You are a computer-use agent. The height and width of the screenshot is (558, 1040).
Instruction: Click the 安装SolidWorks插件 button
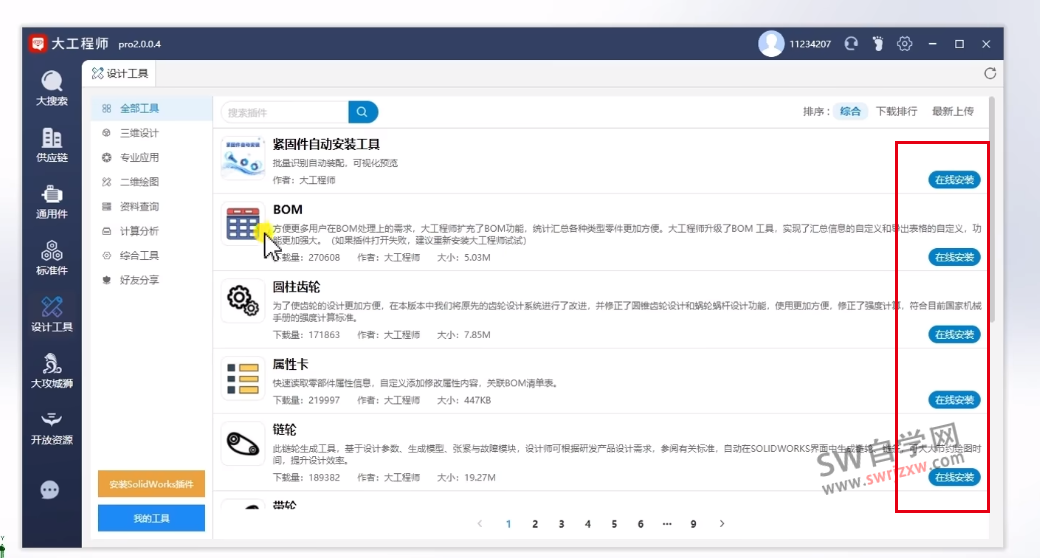coord(151,485)
